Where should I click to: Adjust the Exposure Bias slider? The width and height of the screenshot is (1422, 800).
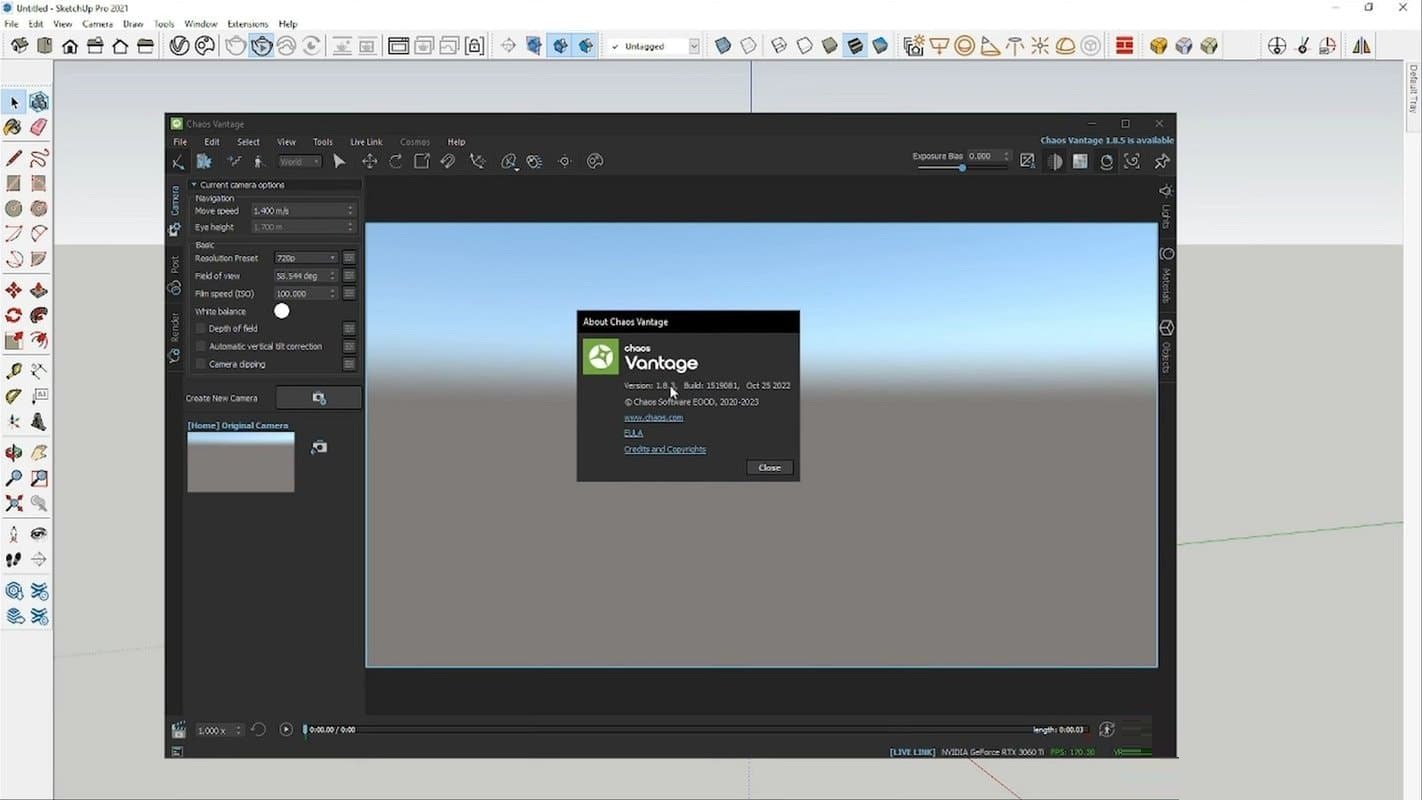(x=963, y=167)
